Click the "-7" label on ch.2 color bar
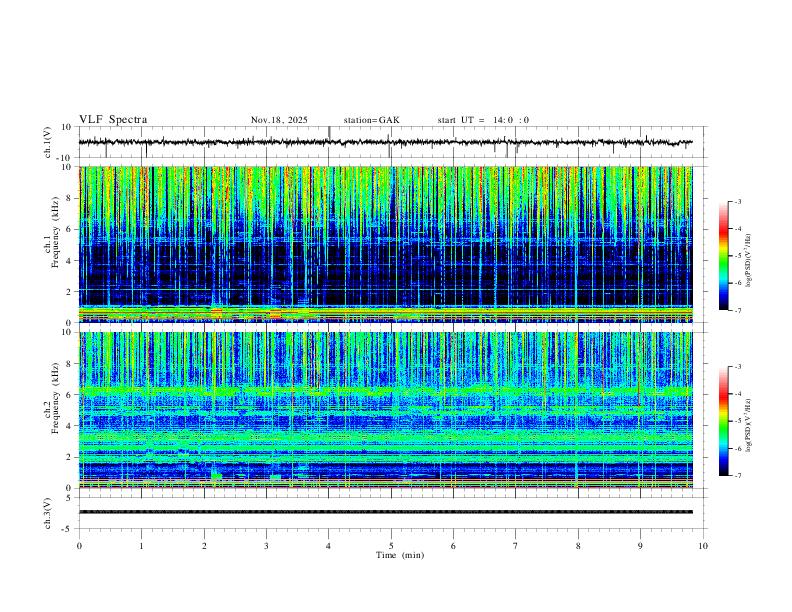The width and height of the screenshot is (792, 612). pos(737,476)
